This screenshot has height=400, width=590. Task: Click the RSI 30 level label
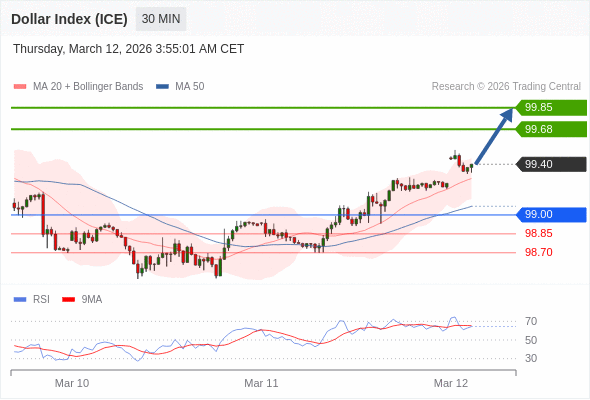[531, 358]
